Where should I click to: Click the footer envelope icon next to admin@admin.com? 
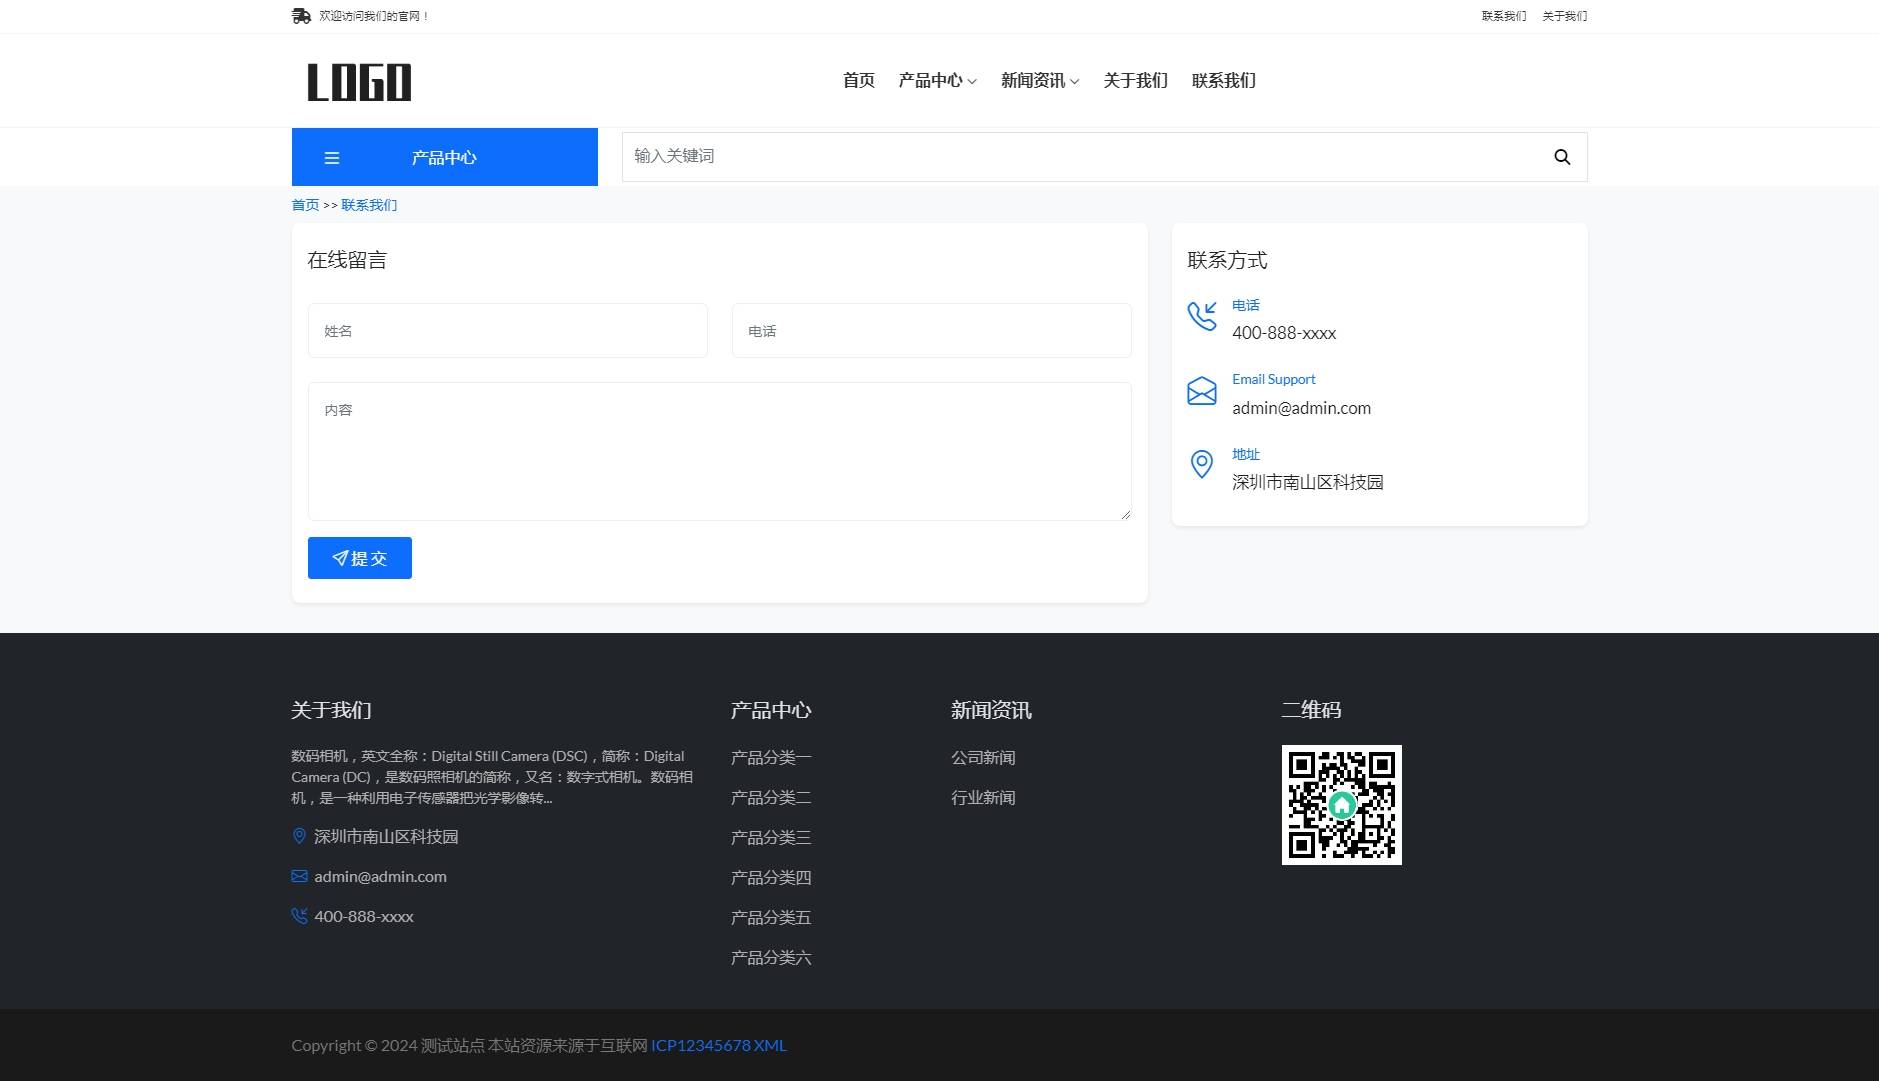pyautogui.click(x=299, y=876)
